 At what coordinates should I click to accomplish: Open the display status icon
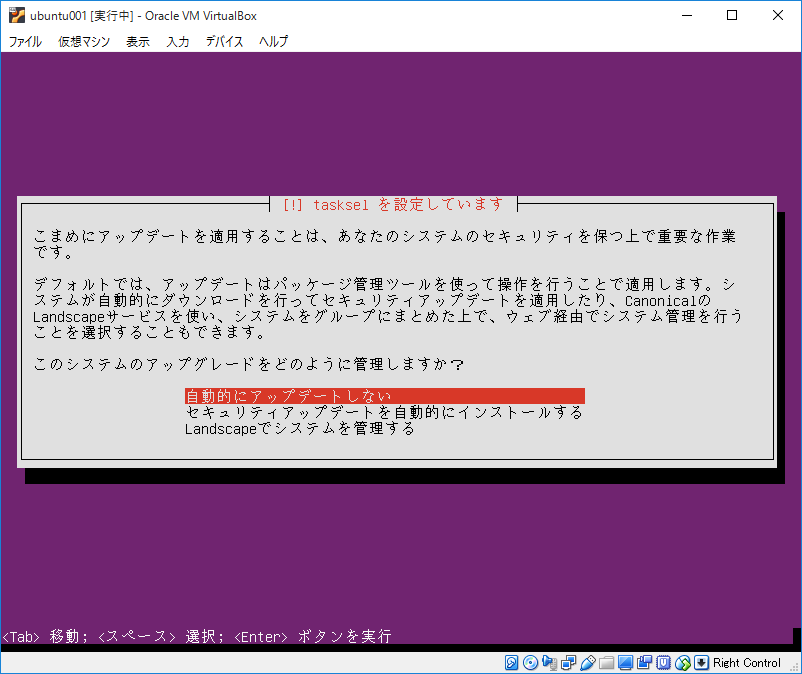tap(624, 662)
